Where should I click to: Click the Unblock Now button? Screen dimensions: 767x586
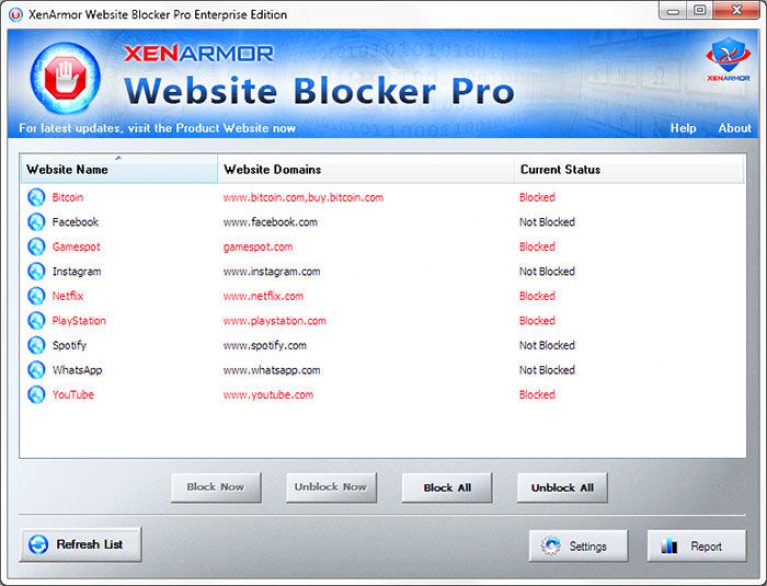331,487
